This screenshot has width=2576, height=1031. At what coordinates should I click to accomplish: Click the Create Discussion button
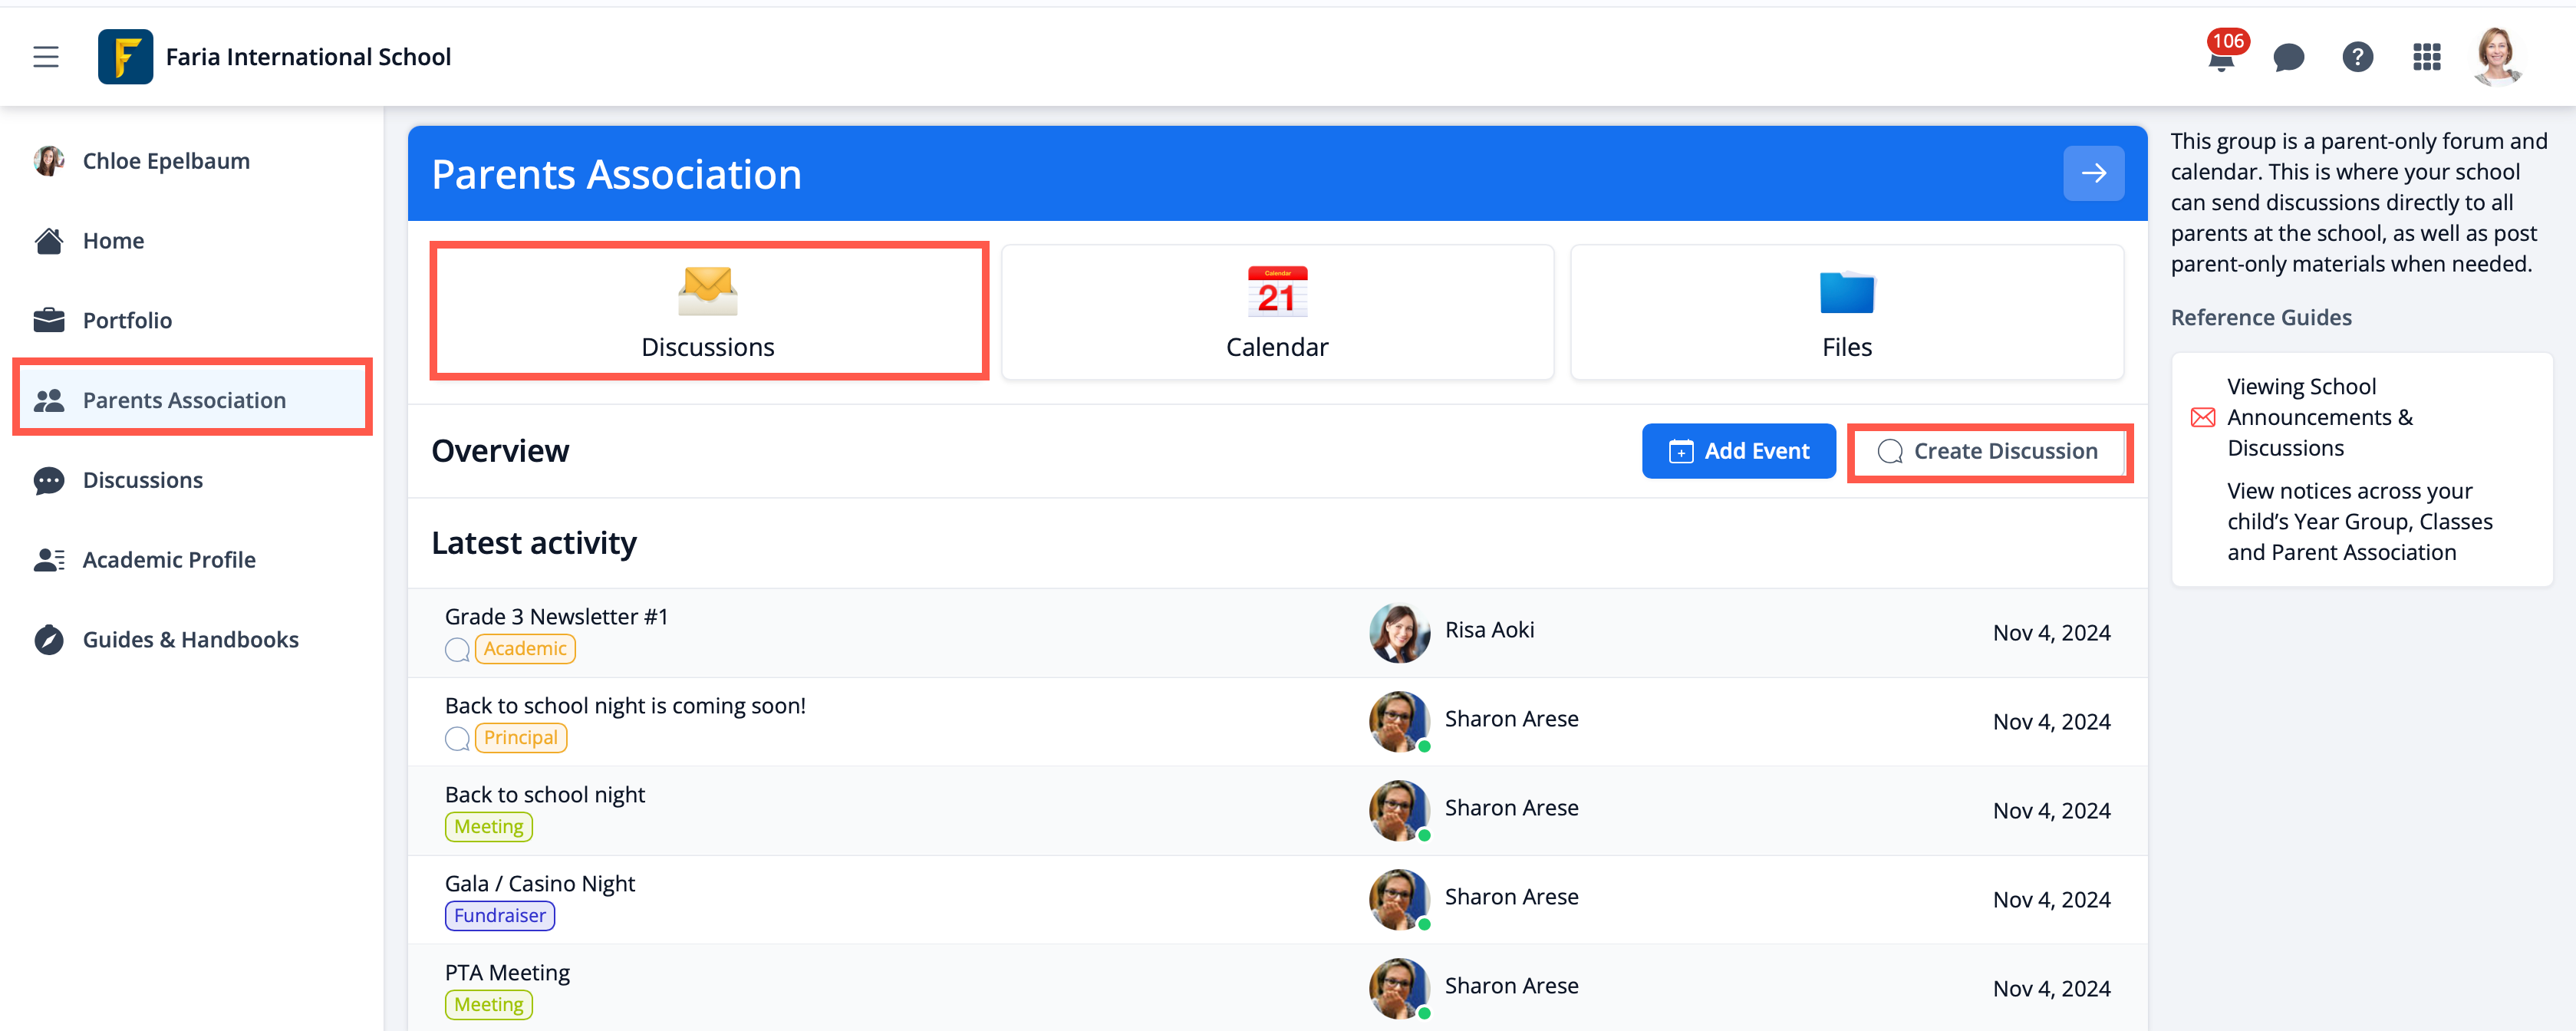1989,451
